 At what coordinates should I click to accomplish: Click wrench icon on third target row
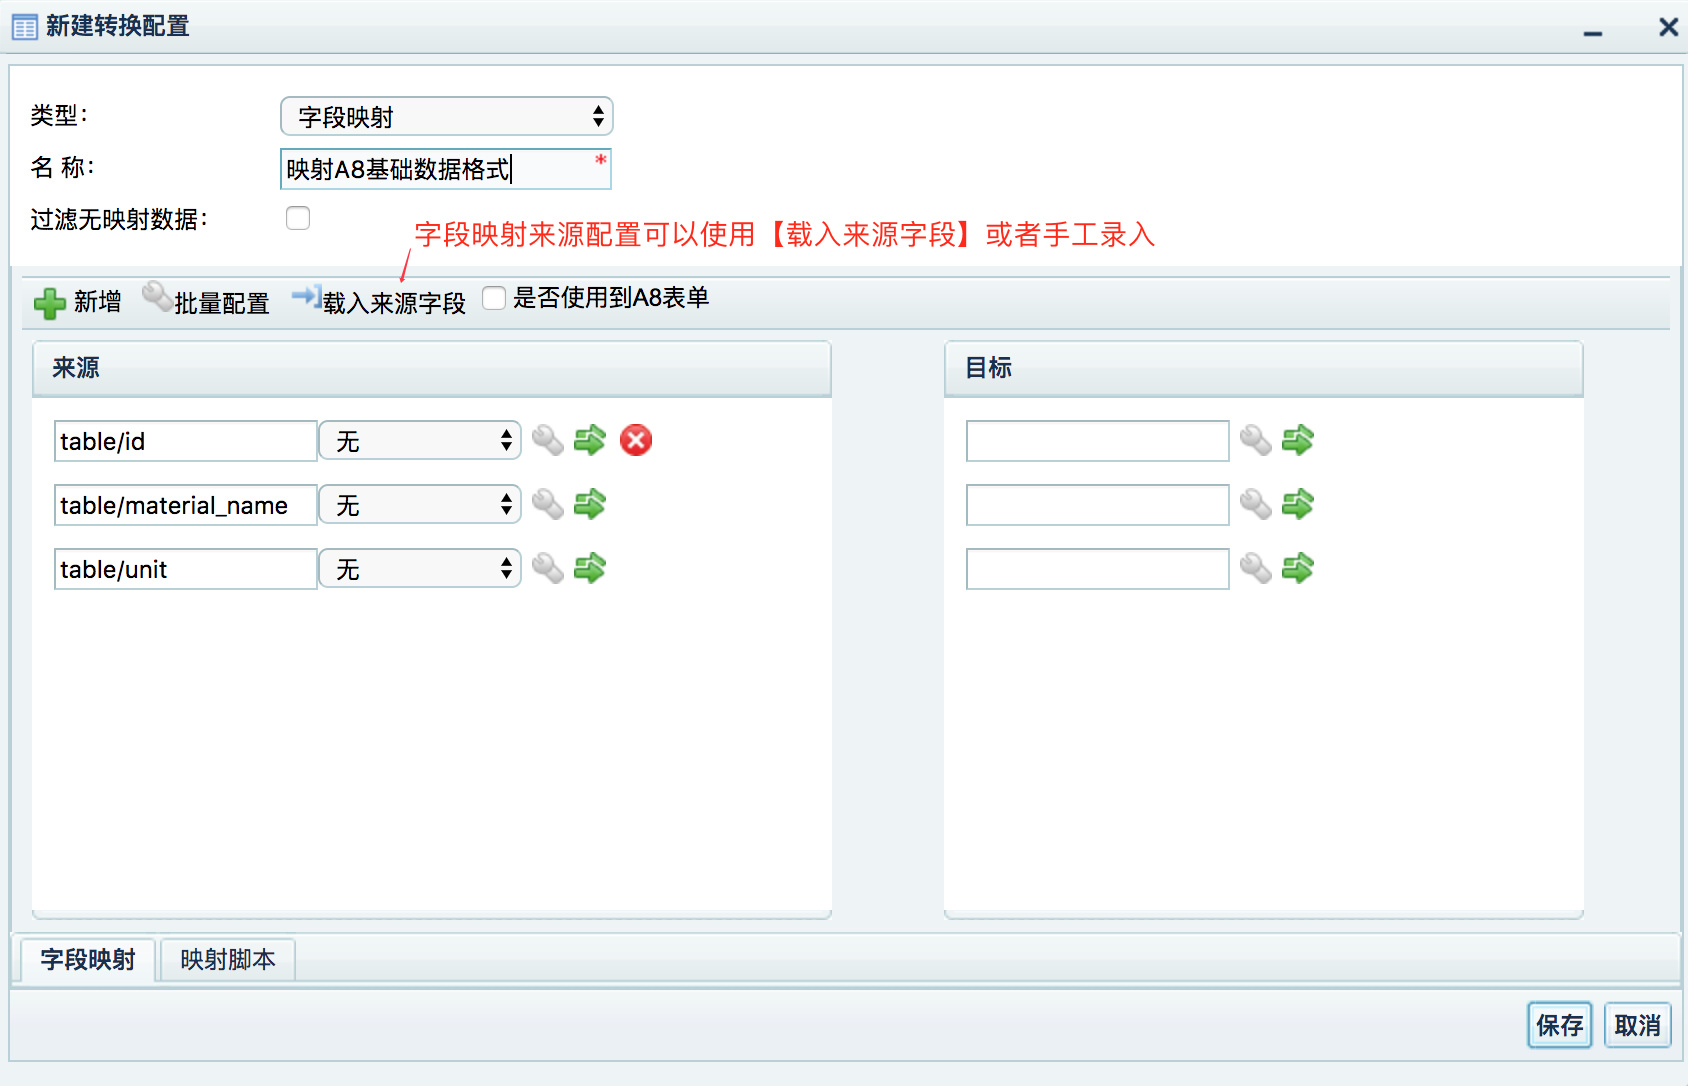pos(1256,568)
